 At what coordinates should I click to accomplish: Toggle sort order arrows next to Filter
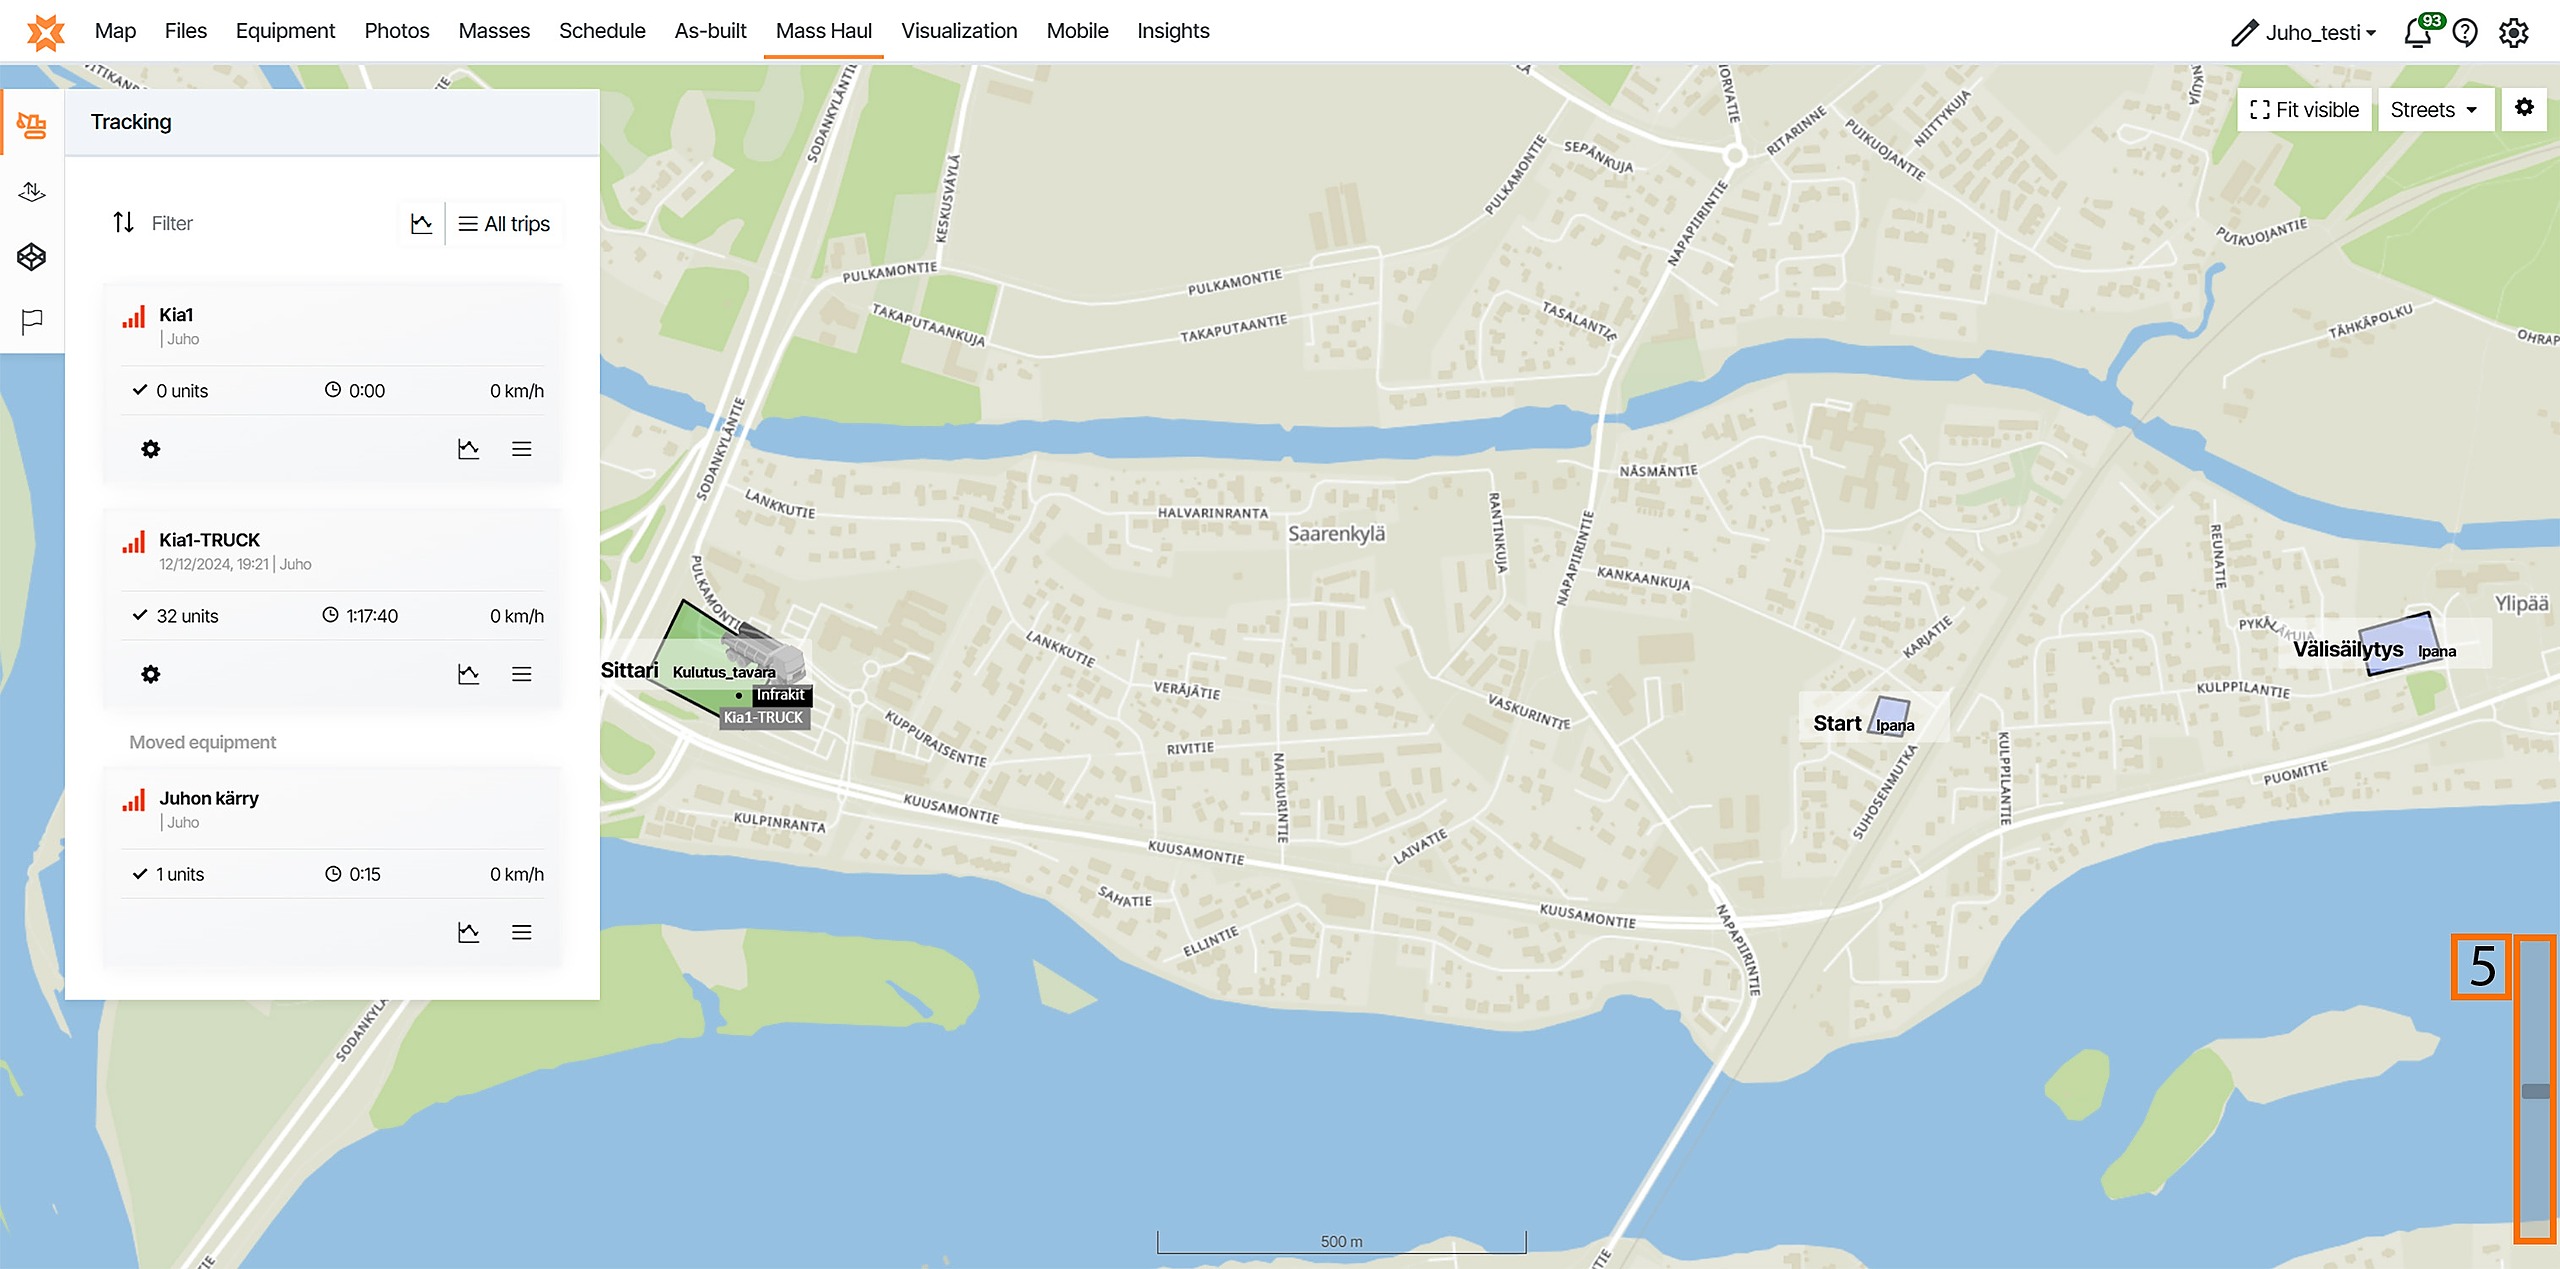pyautogui.click(x=123, y=222)
